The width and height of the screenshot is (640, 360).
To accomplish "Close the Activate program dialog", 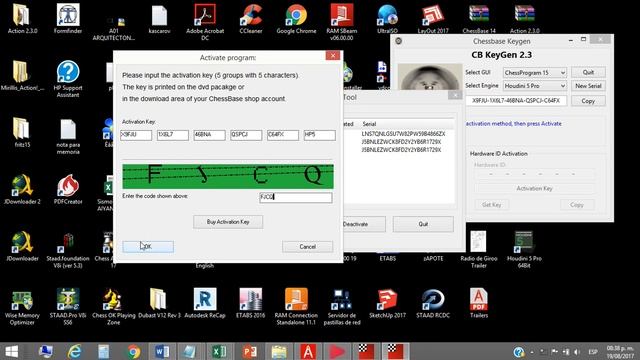I will point(333,56).
